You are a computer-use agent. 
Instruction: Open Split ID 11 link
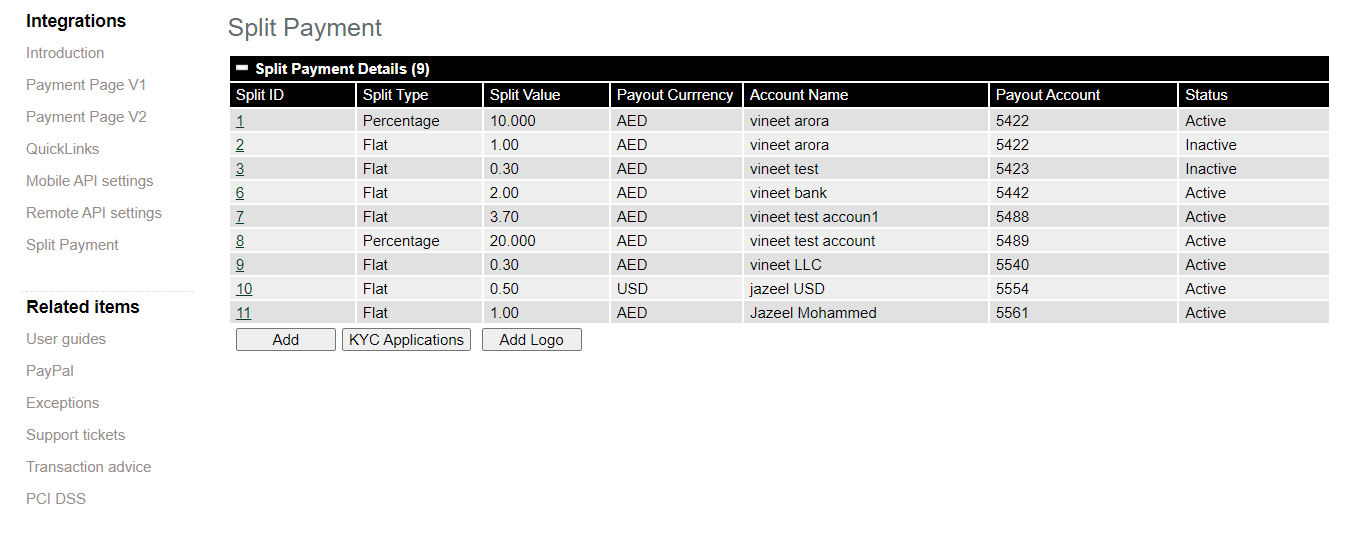pos(244,313)
